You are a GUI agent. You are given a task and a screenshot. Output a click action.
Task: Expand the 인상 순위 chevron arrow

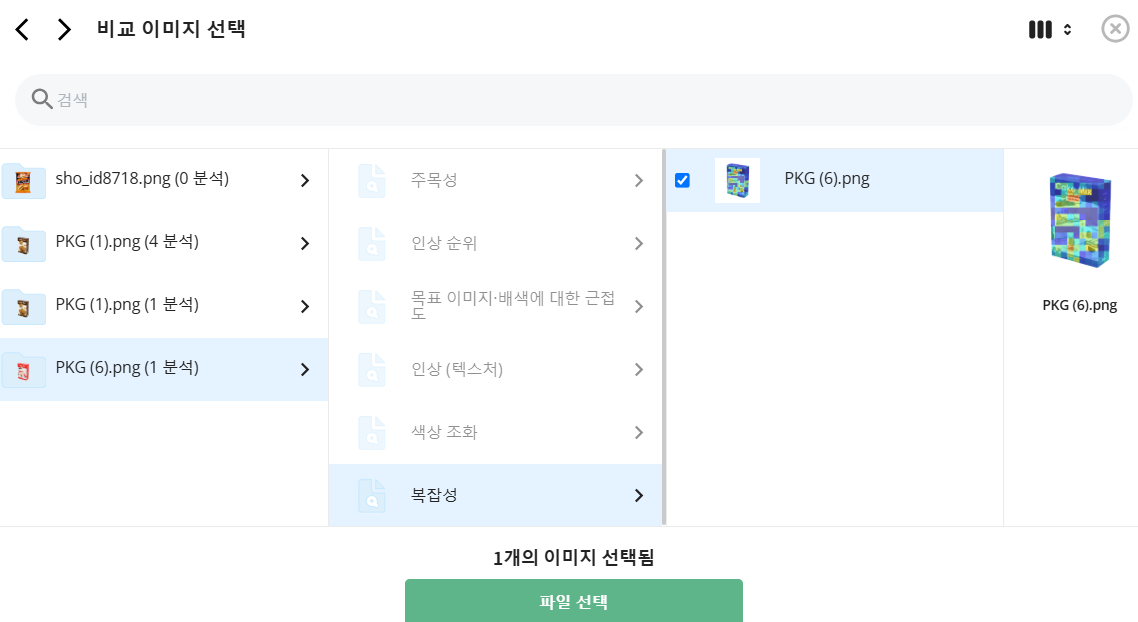tap(639, 243)
